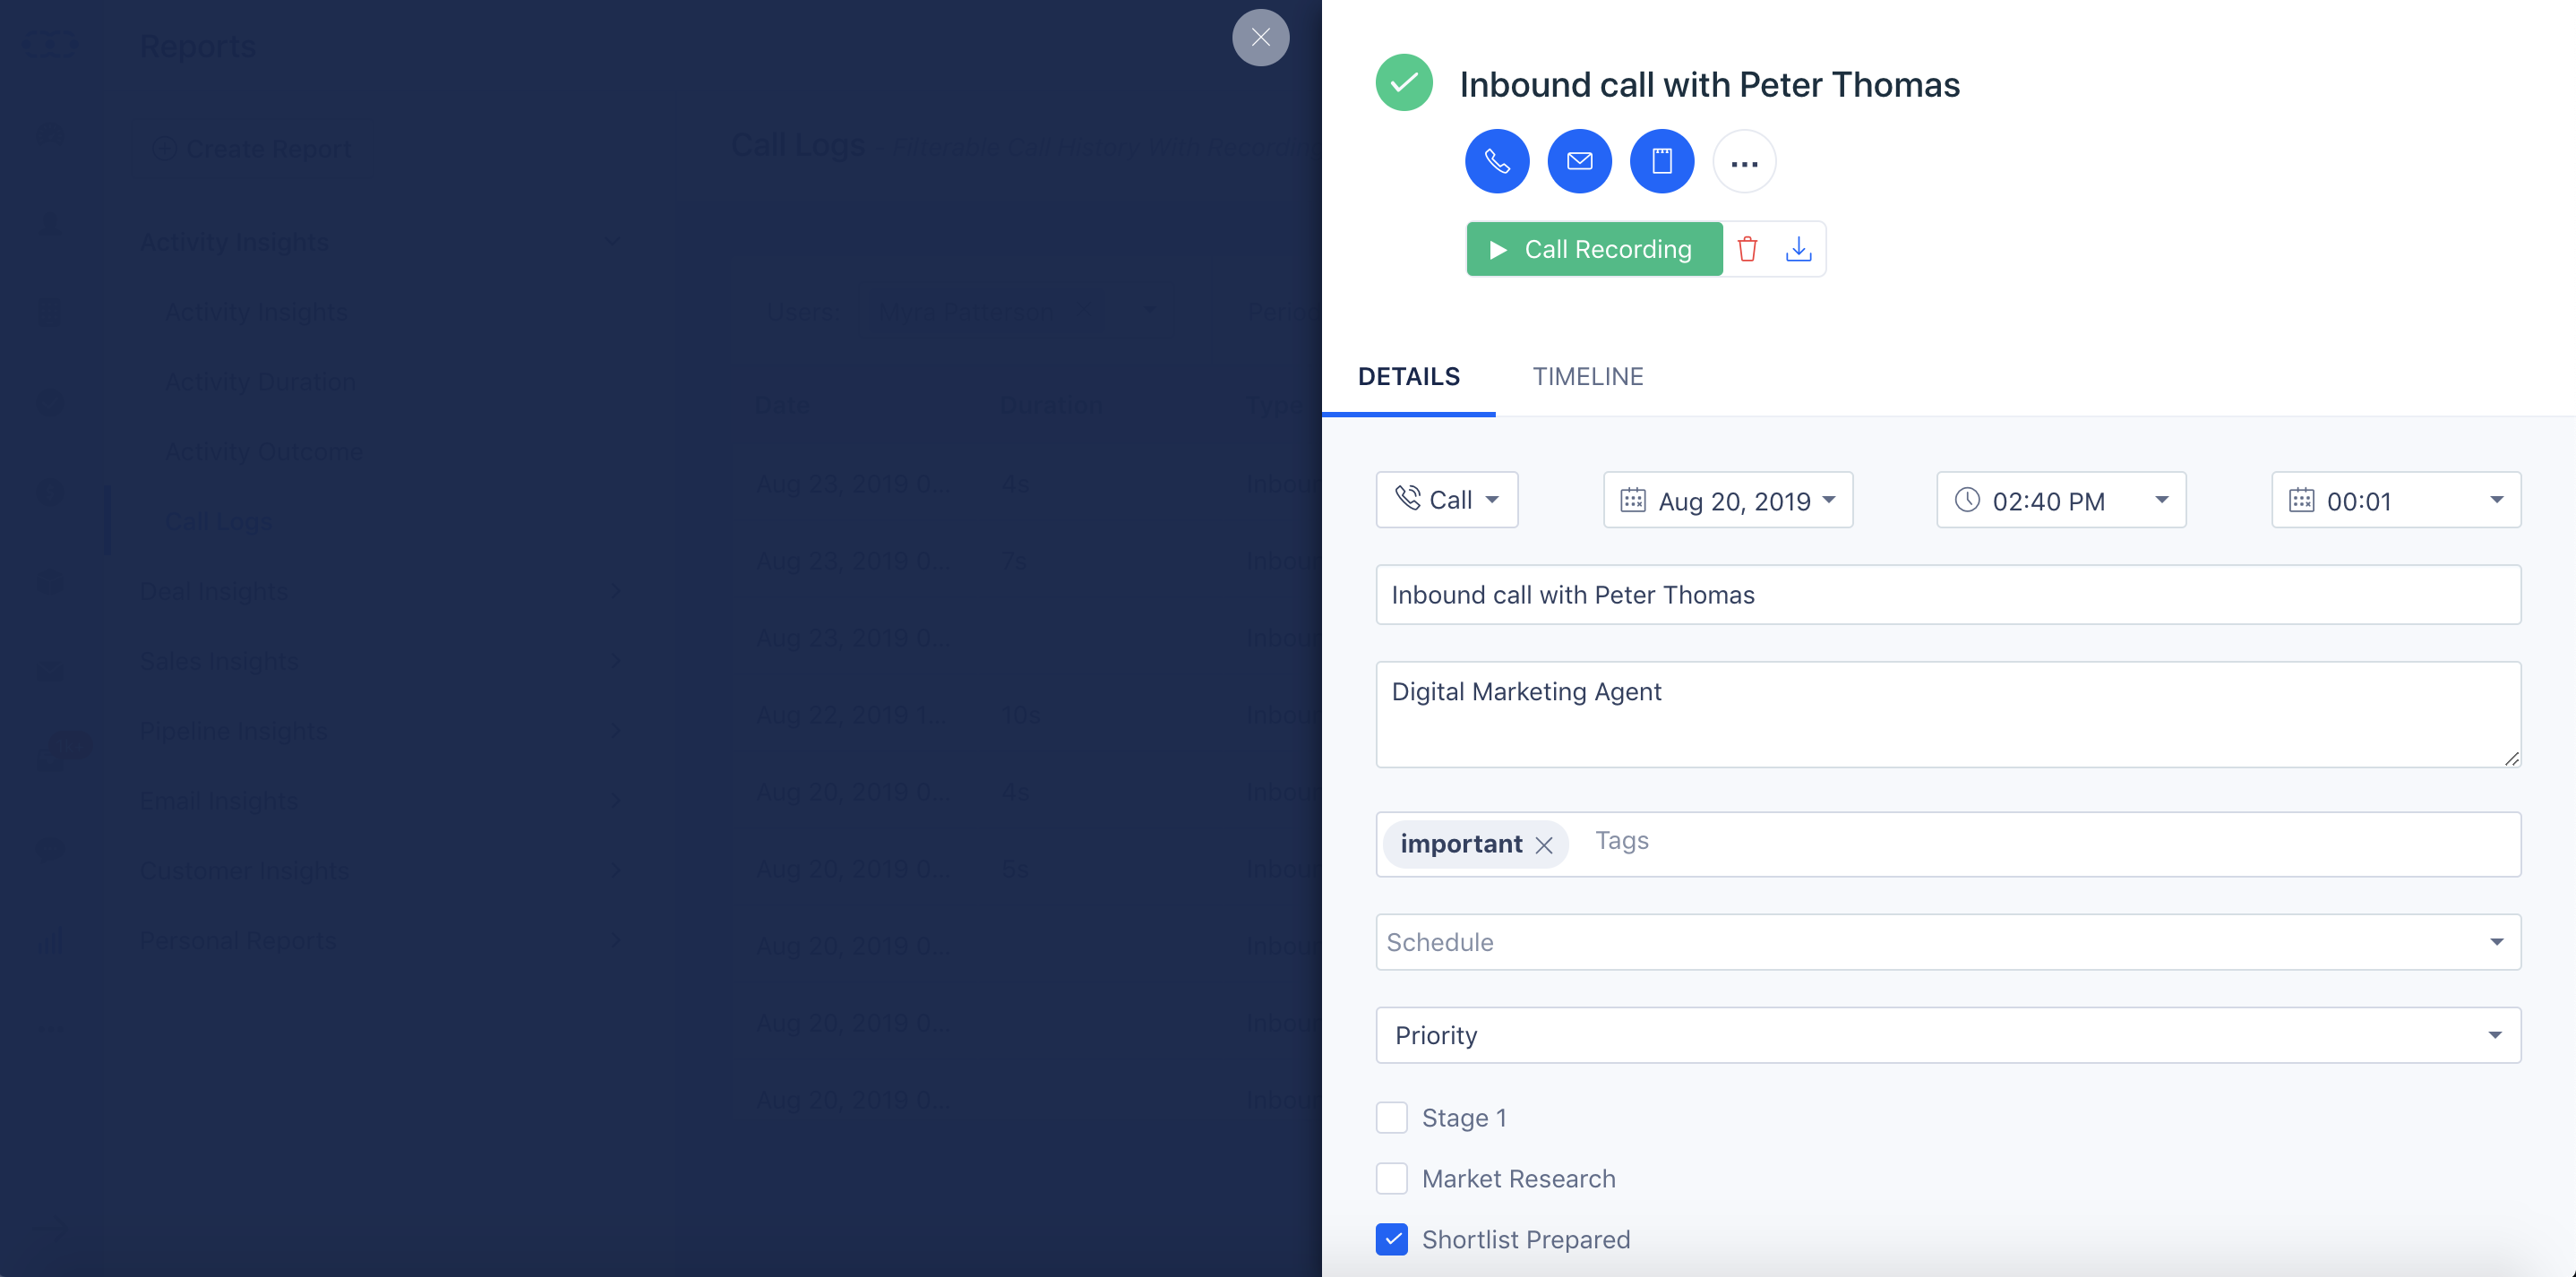Open the three-dot more options menu
Image resolution: width=2576 pixels, height=1277 pixels.
pos(1744,161)
